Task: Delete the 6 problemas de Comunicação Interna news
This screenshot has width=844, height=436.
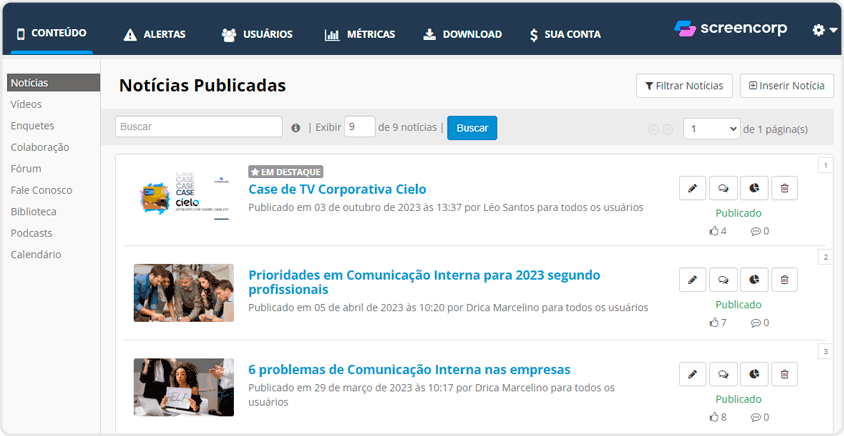Action: 784,374
